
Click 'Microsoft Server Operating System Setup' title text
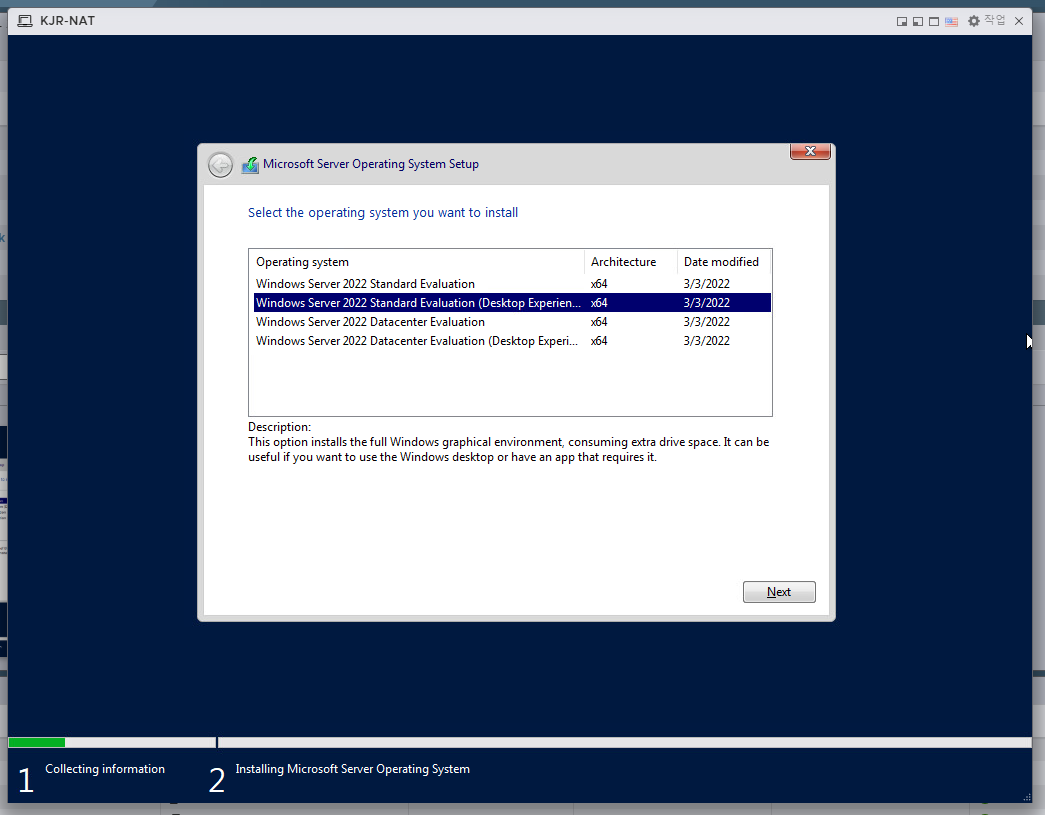[371, 164]
